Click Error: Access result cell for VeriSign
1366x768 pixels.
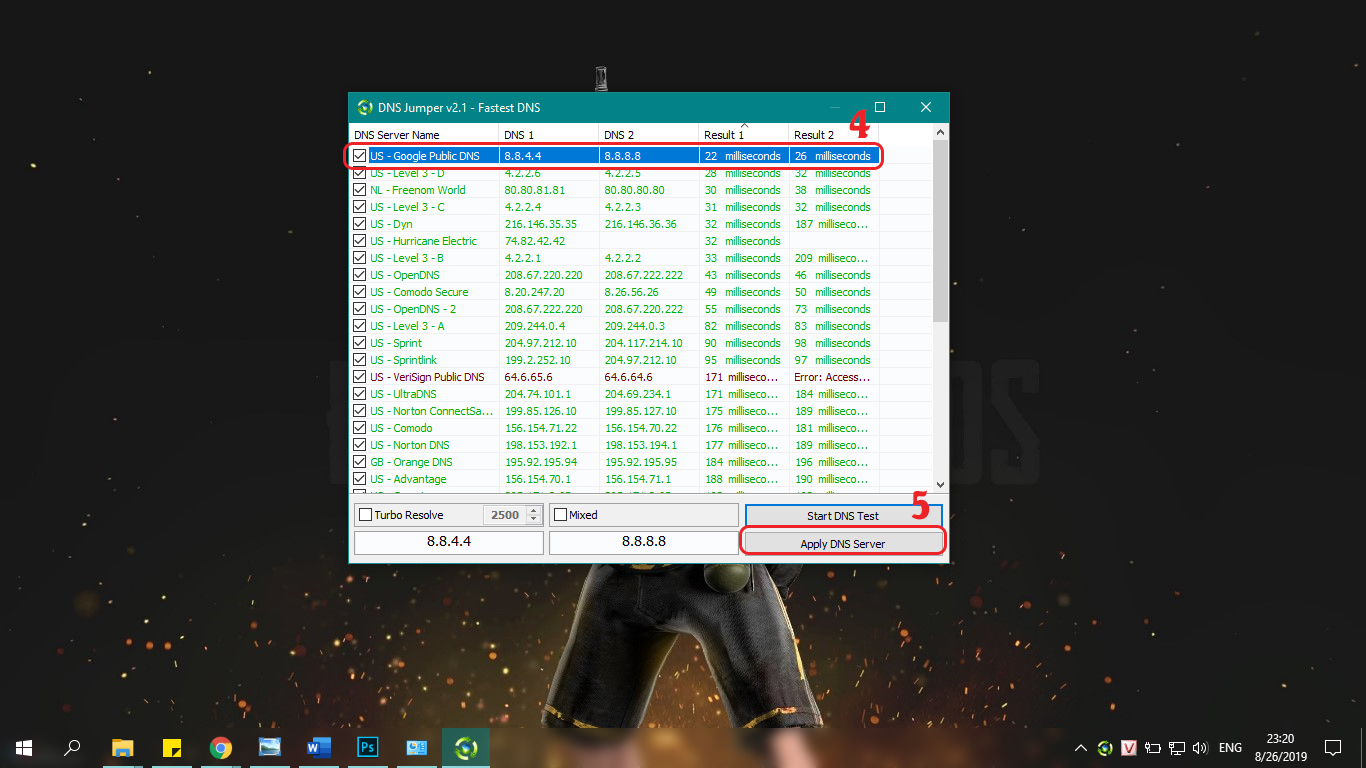pyautogui.click(x=832, y=377)
